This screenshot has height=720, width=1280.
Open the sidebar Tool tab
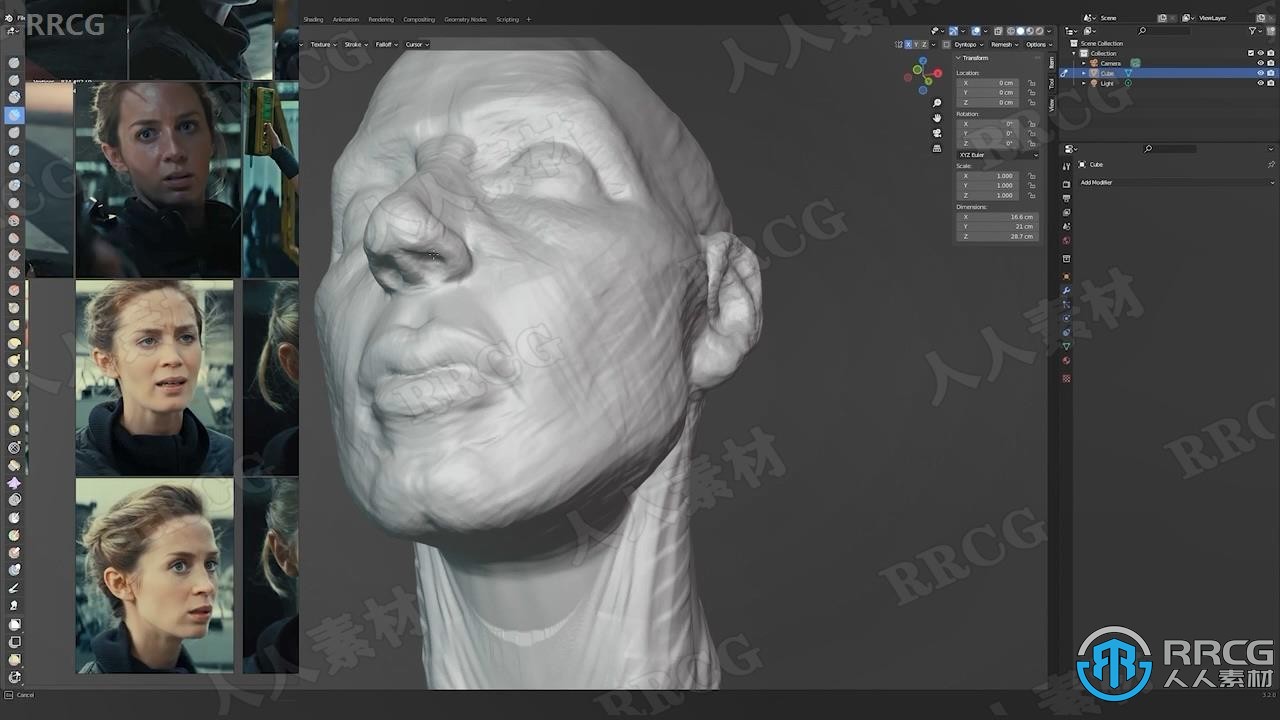point(1051,83)
